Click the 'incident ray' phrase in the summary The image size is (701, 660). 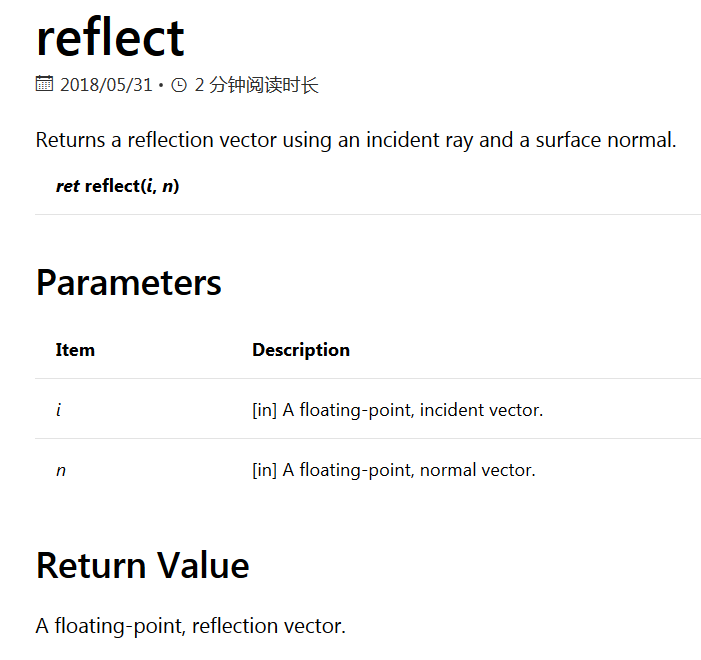pos(419,140)
